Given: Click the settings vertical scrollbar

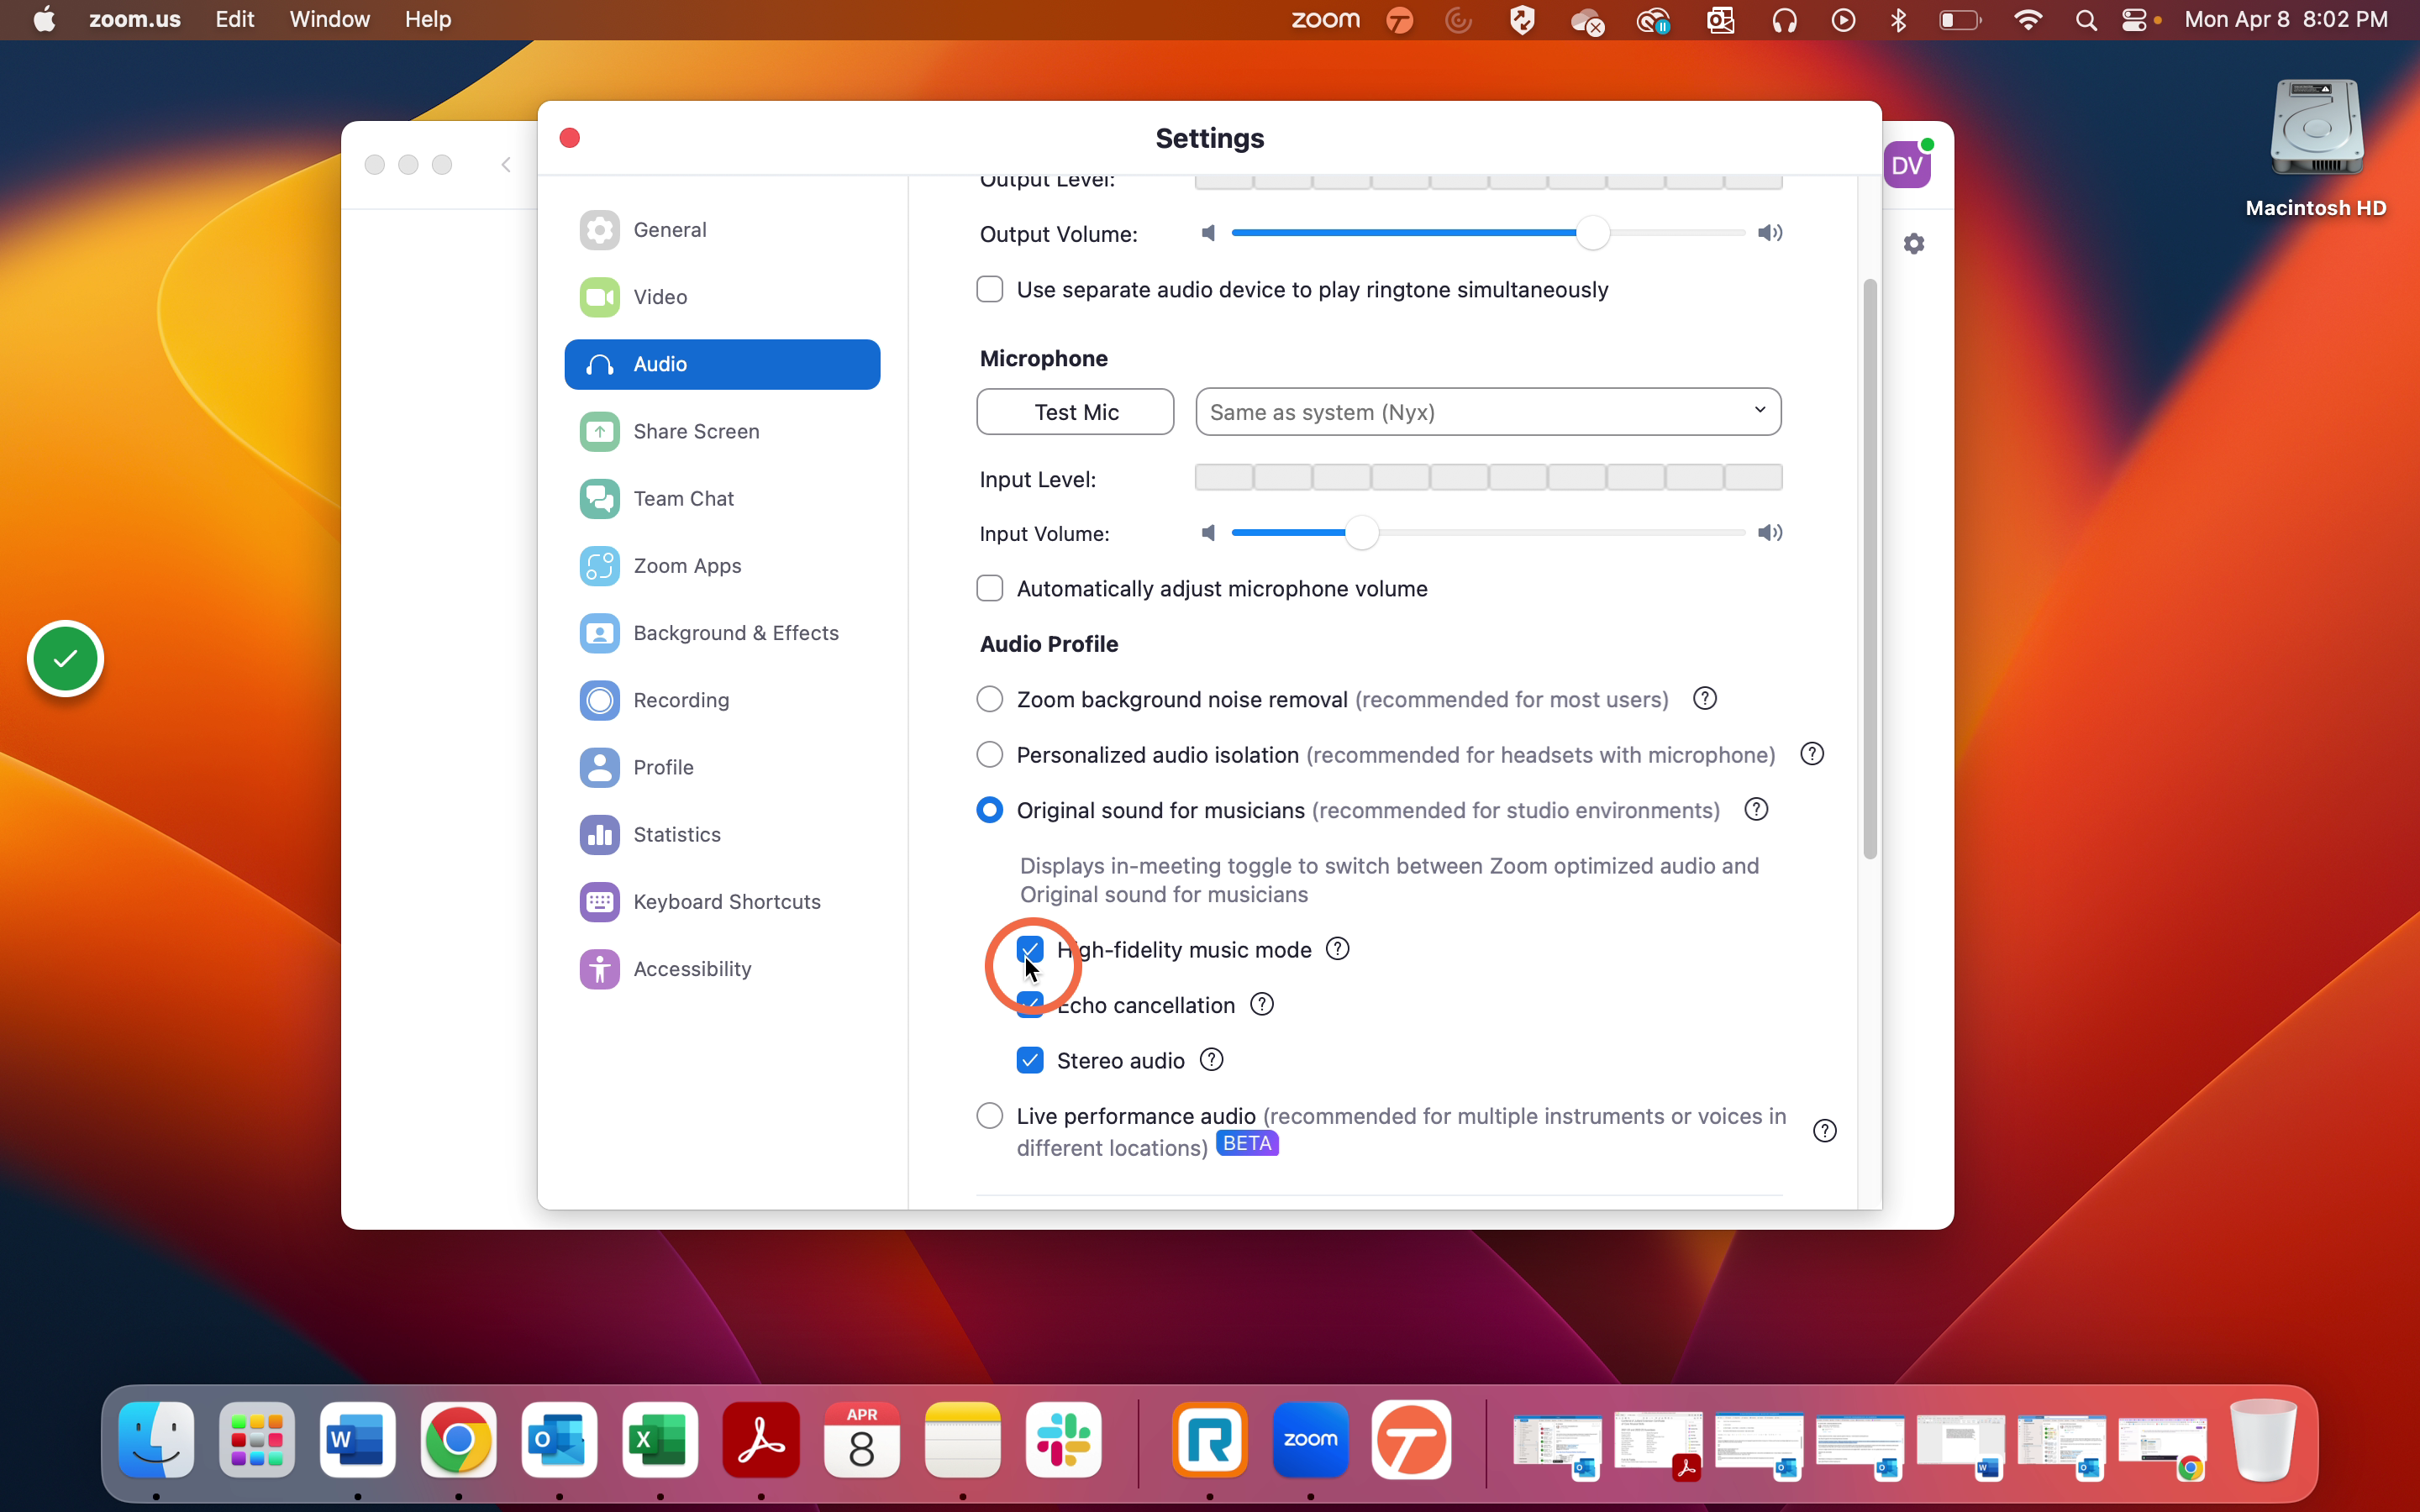Looking at the screenshot, I should (x=1869, y=568).
